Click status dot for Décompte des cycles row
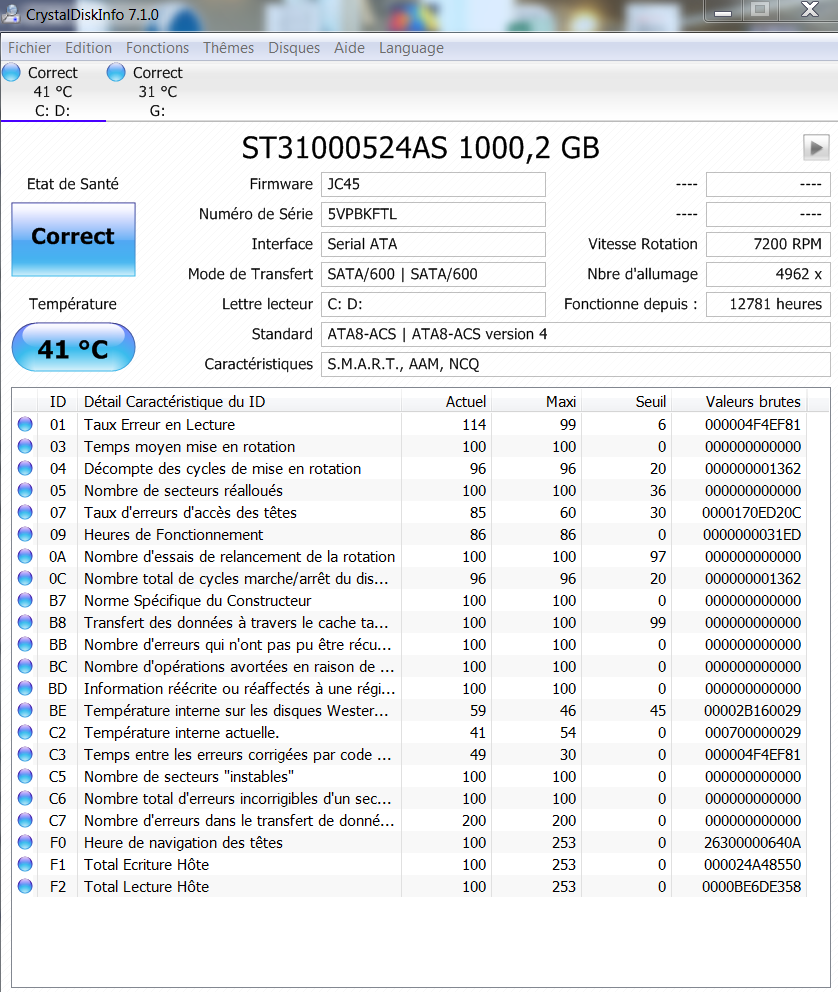Viewport: 838px width, 992px height. 25,469
